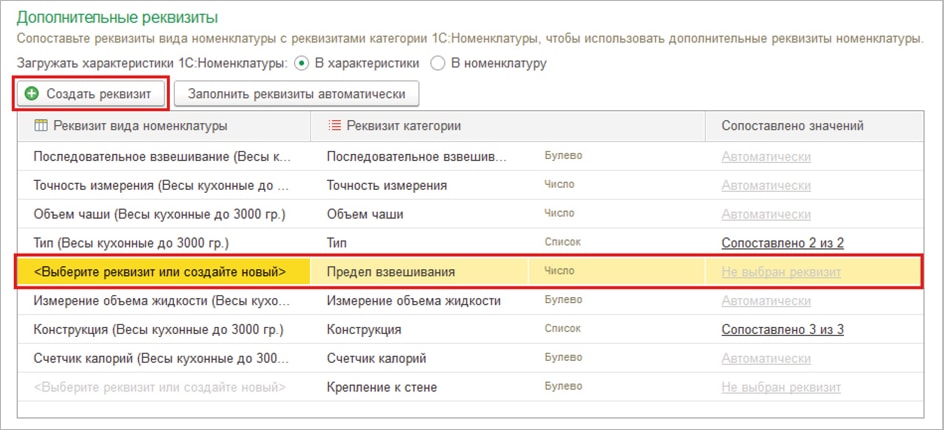
Task: Open the Сопоставлено 3 из 3 link
Action: 782,329
